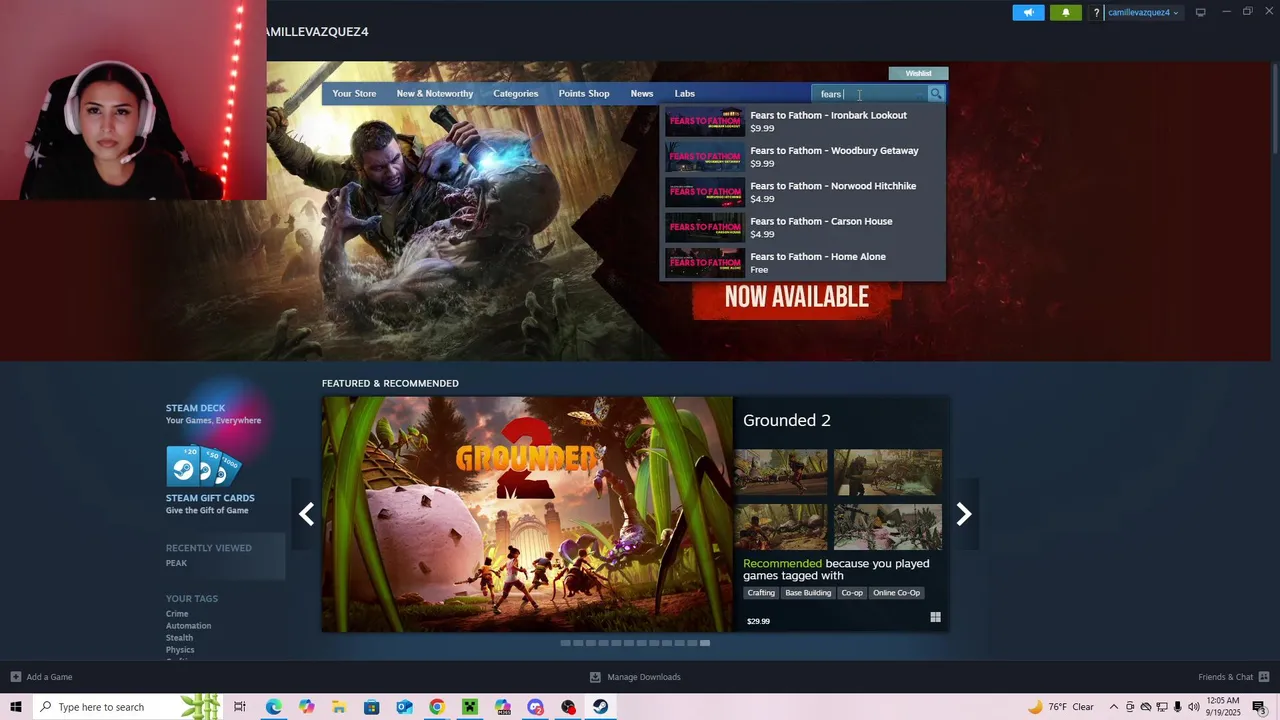Open Google Chrome from taskbar
1280x720 pixels.
pos(437,707)
